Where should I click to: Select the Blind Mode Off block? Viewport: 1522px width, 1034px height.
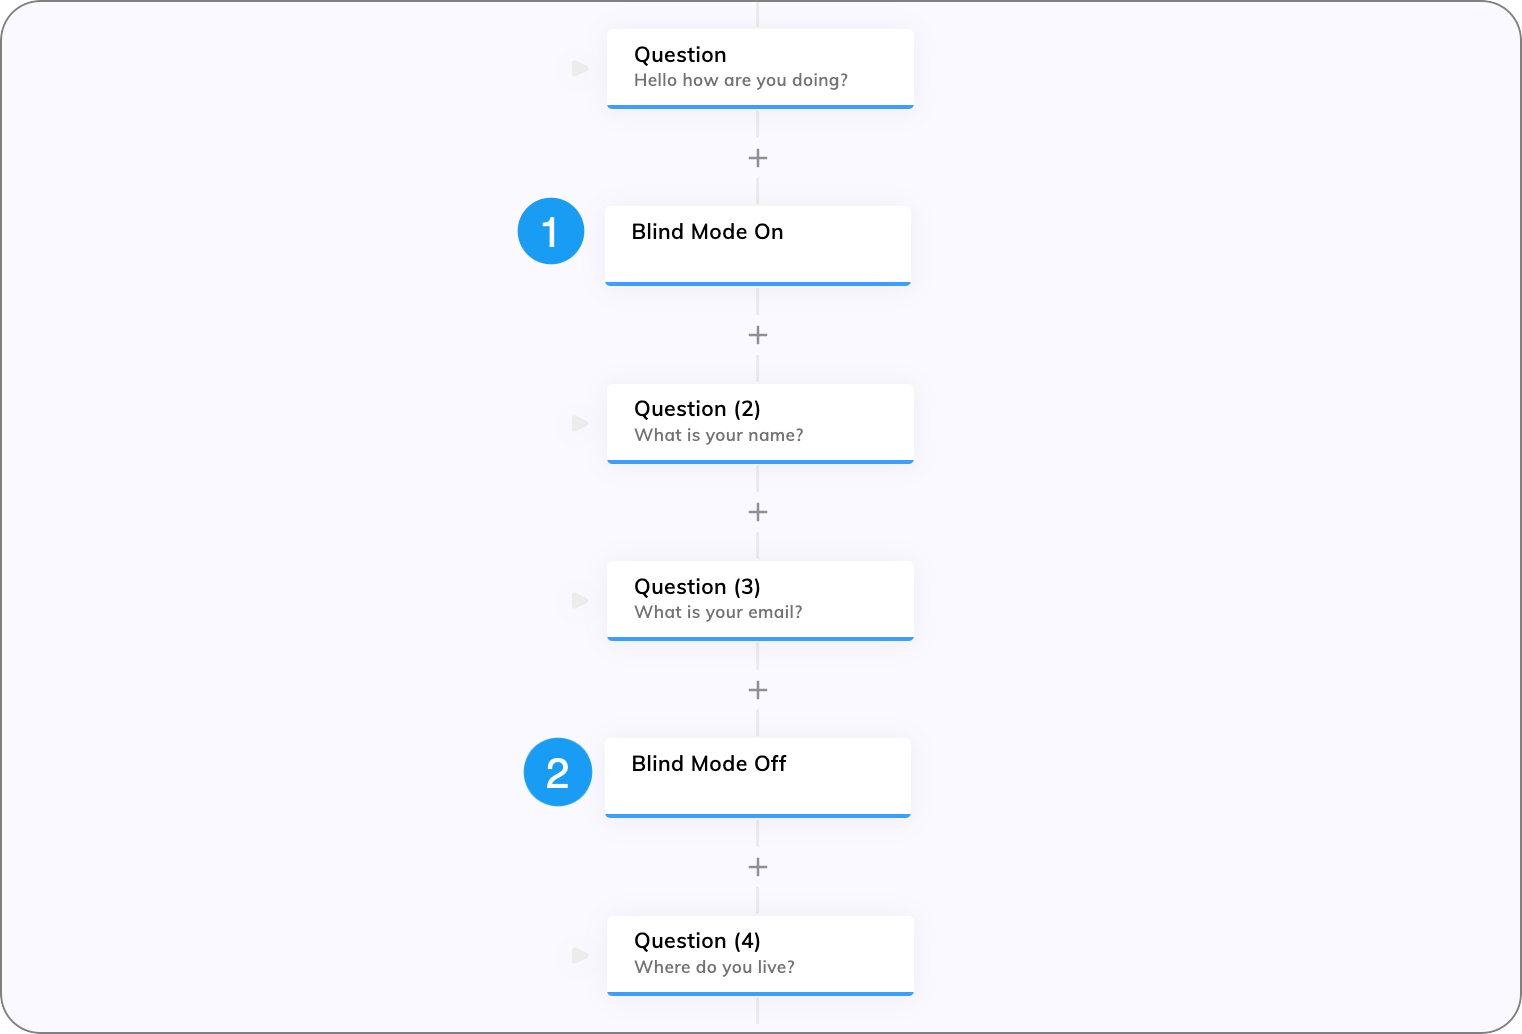click(758, 778)
